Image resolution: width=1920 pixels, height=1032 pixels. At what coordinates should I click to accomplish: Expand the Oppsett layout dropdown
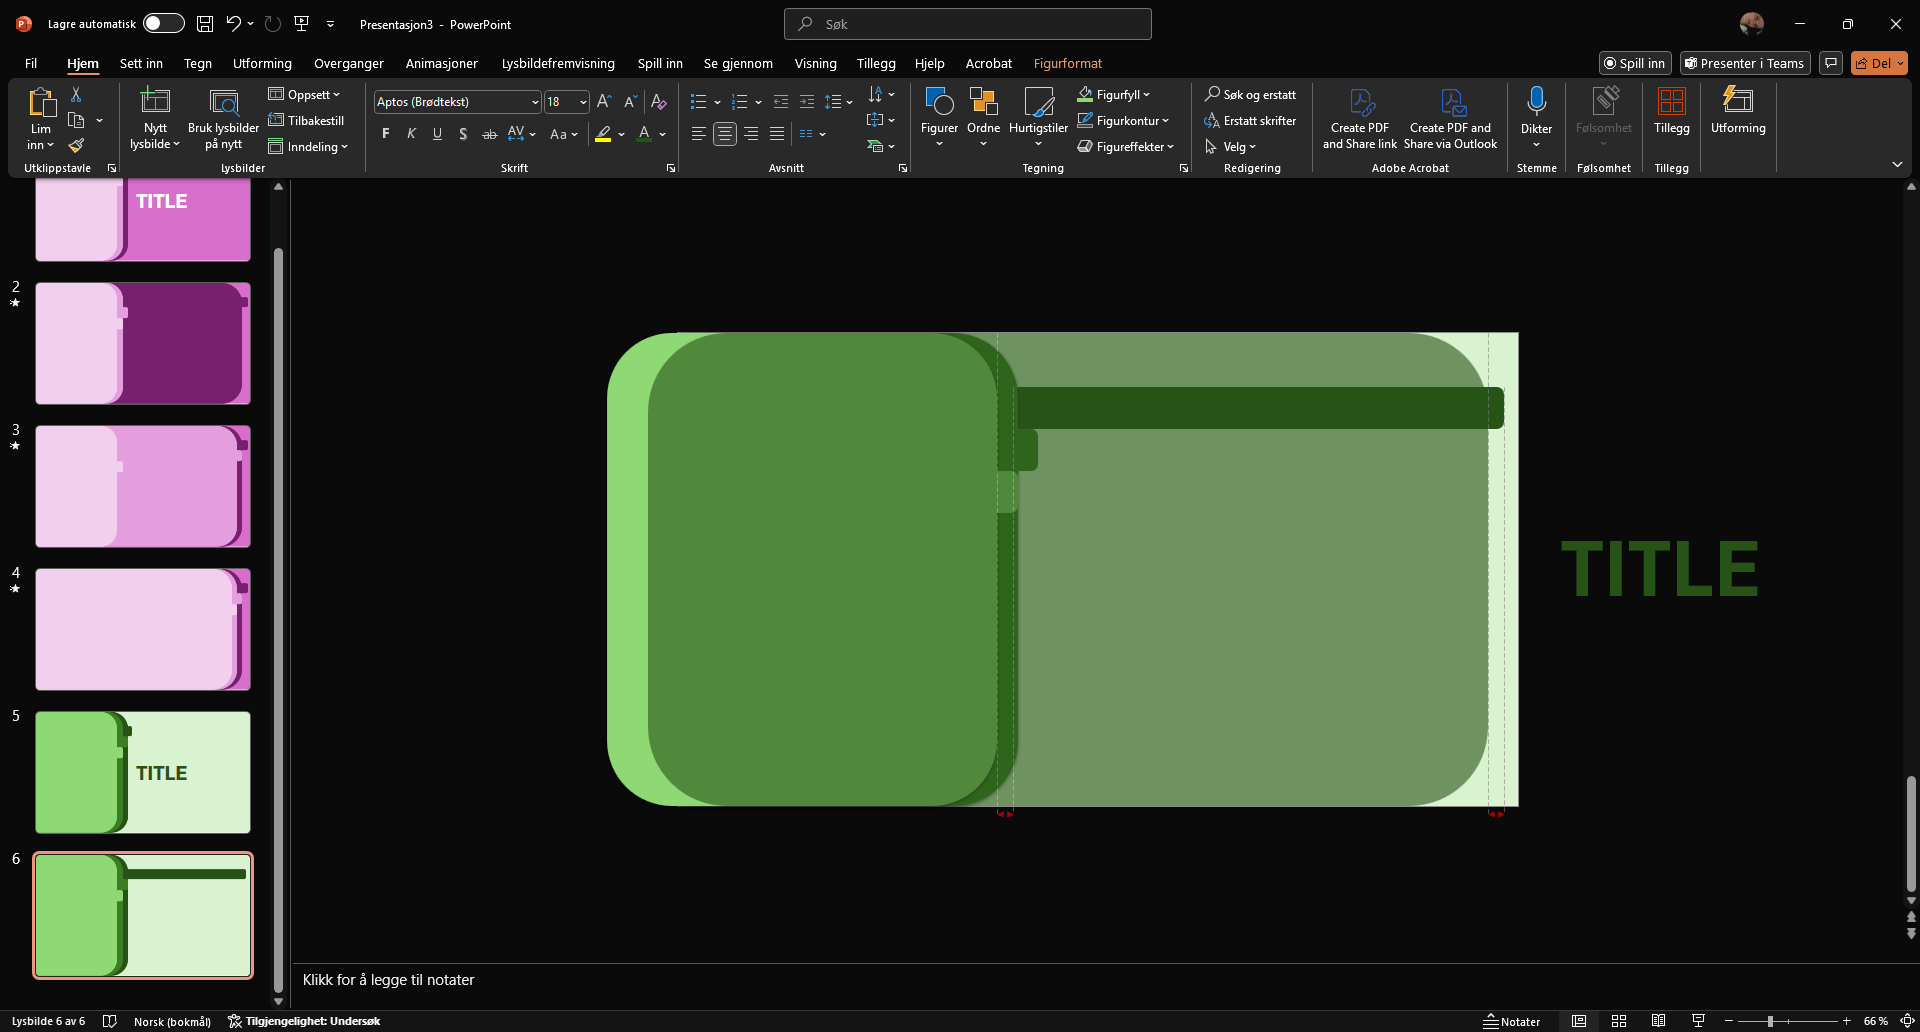tap(306, 95)
